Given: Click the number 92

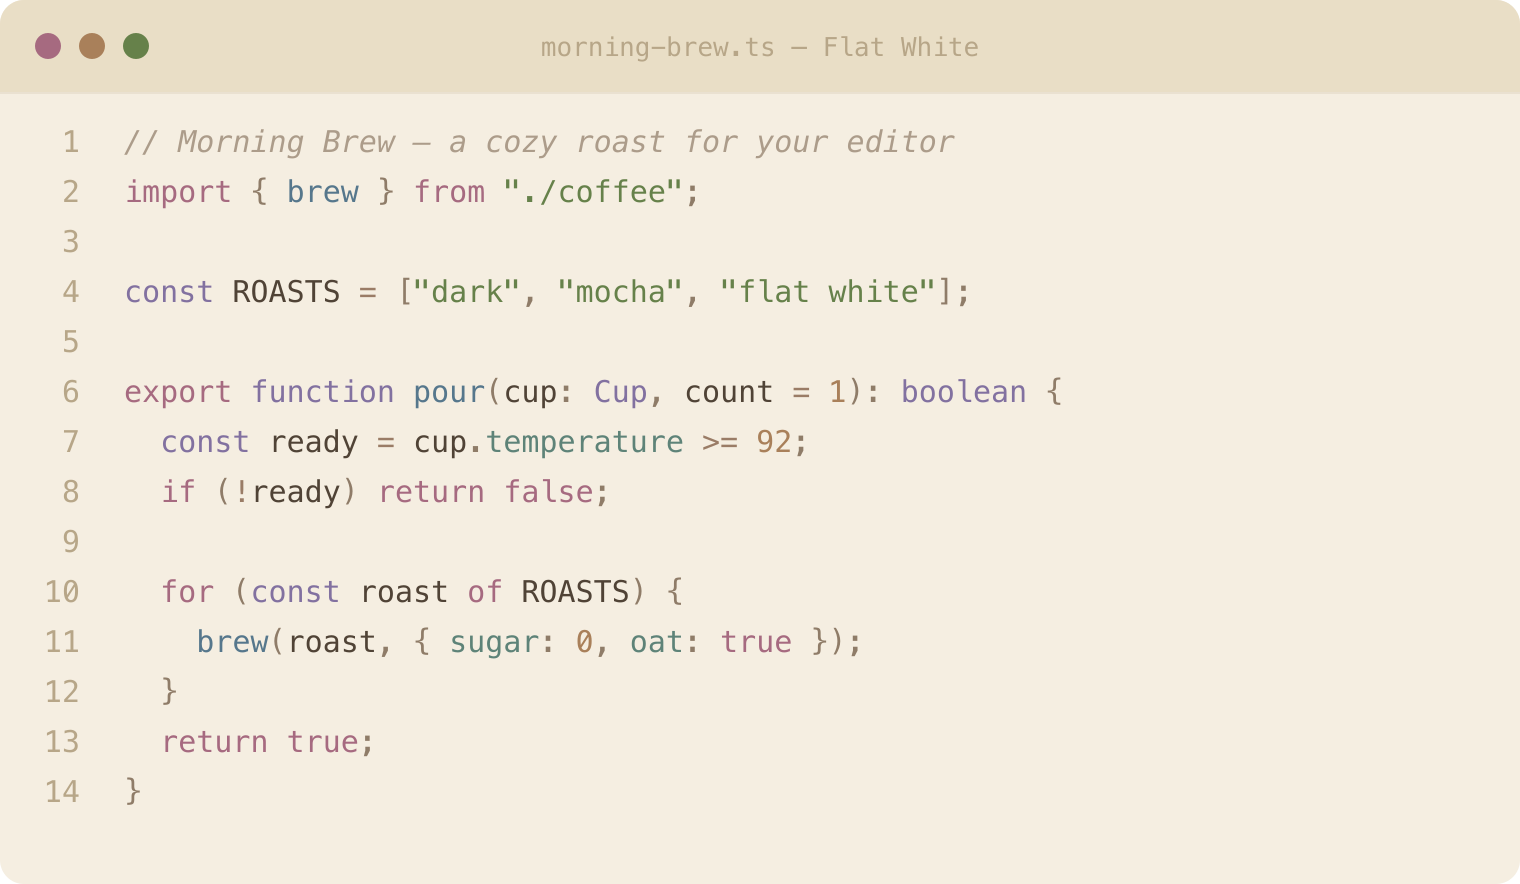Looking at the screenshot, I should 774,442.
